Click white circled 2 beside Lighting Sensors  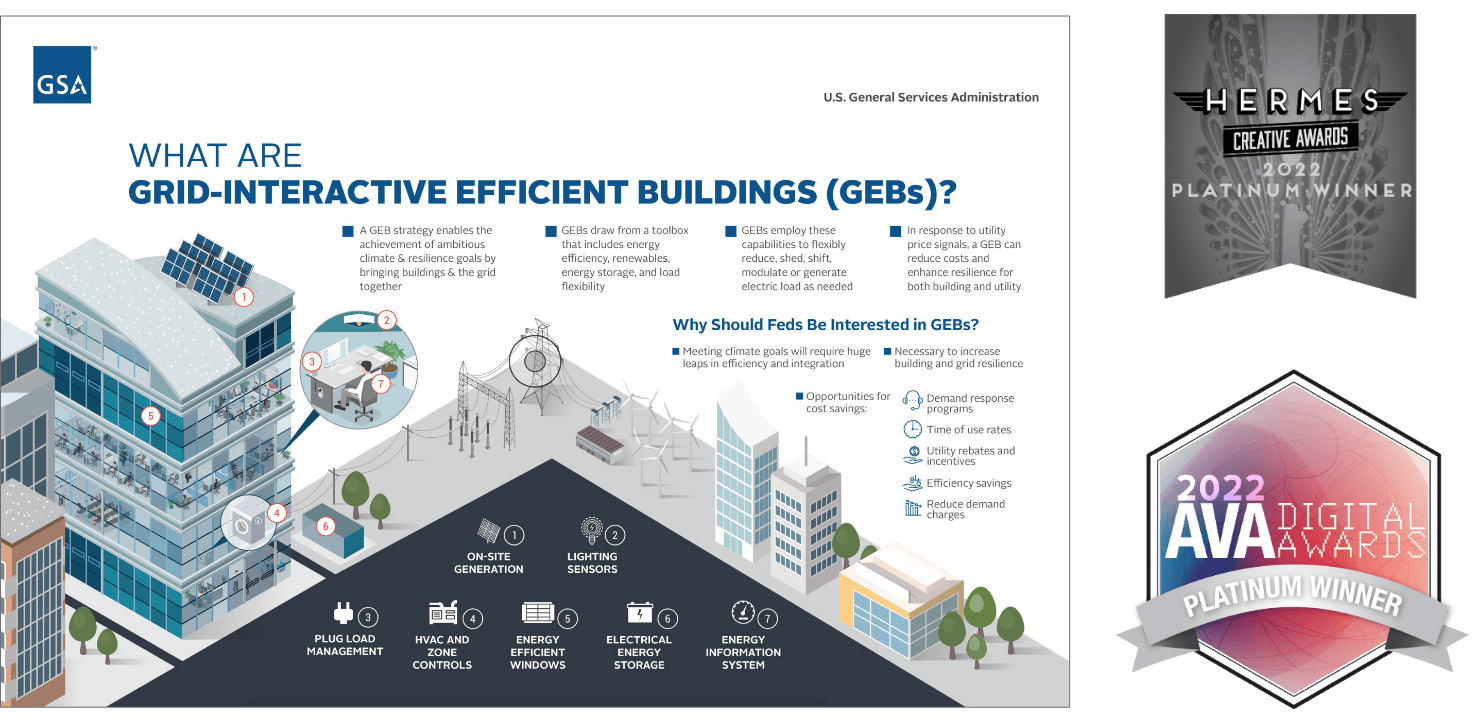(x=616, y=534)
